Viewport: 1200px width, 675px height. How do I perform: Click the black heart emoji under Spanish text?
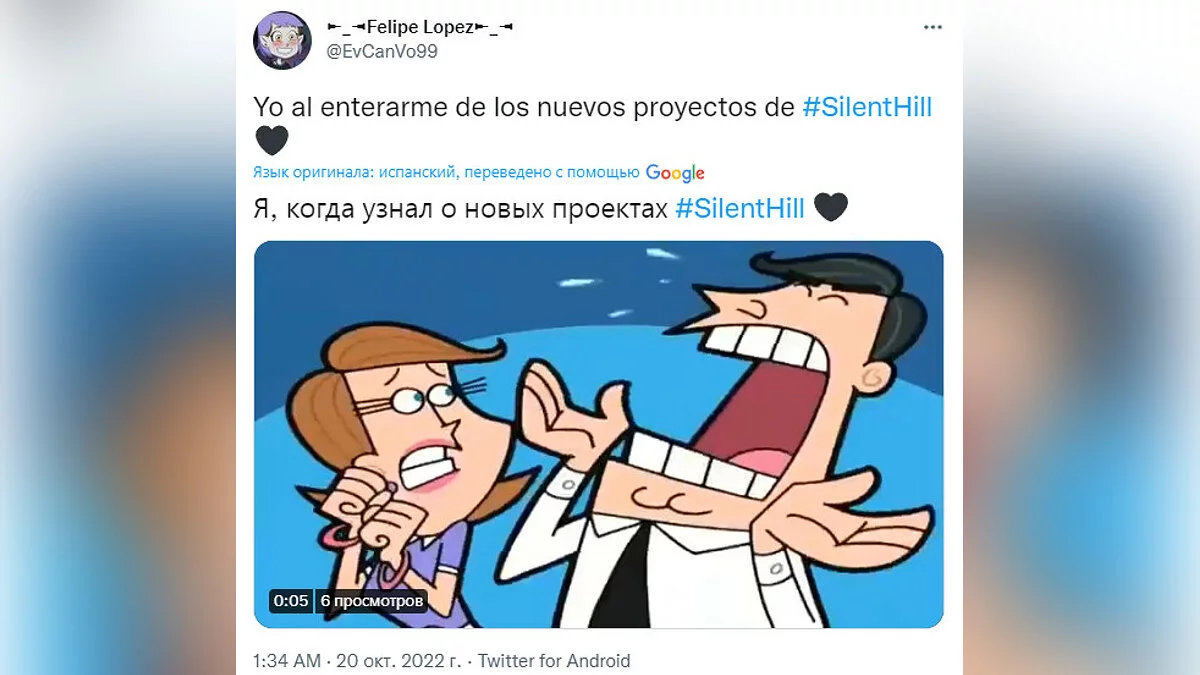(272, 141)
